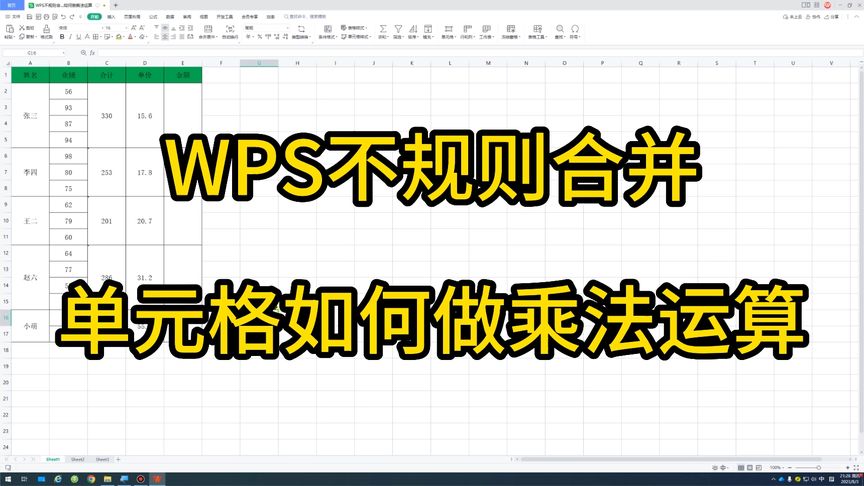The height and width of the screenshot is (486, 864).
Task: Click the fx insert function icon
Action: coord(94,52)
